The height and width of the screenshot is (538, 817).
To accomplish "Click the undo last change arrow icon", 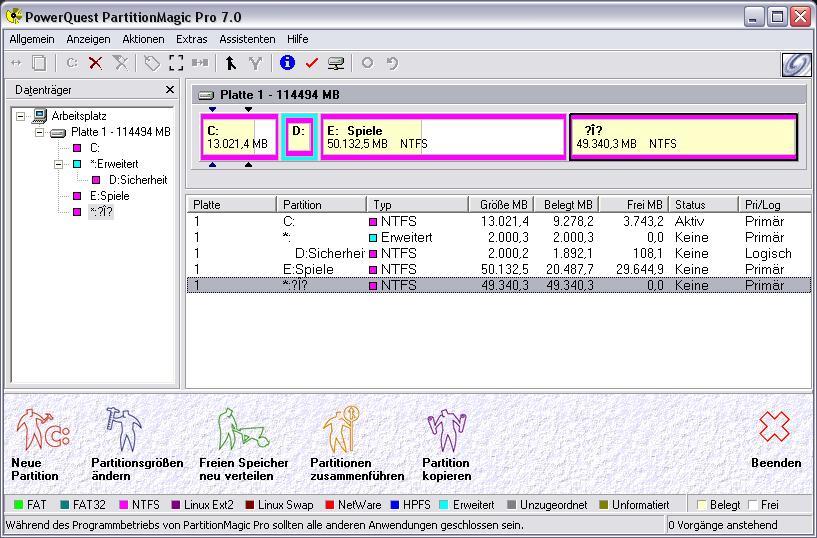I will pyautogui.click(x=392, y=63).
